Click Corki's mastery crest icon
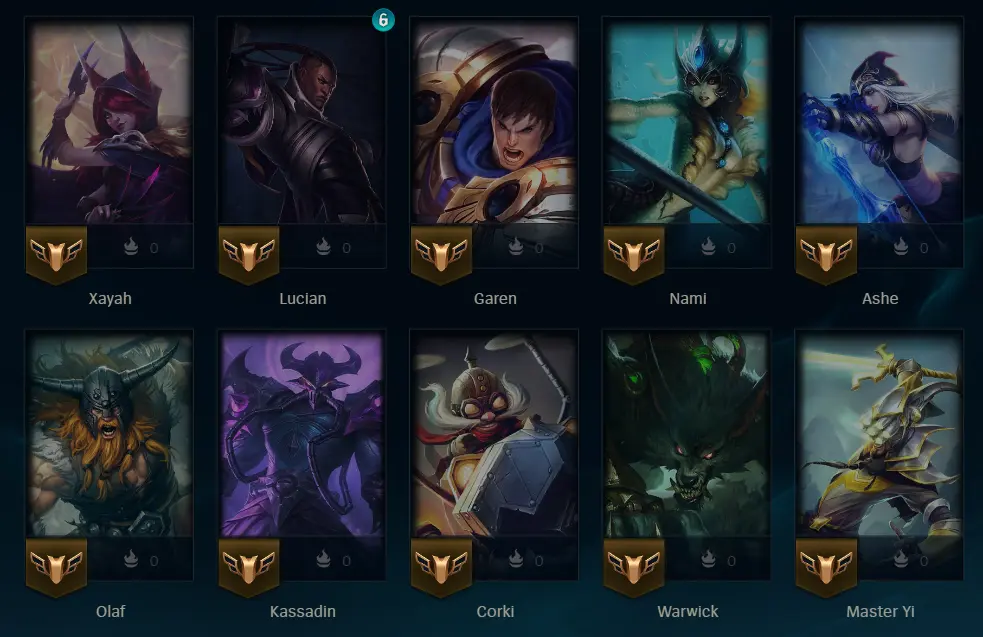 (441, 567)
